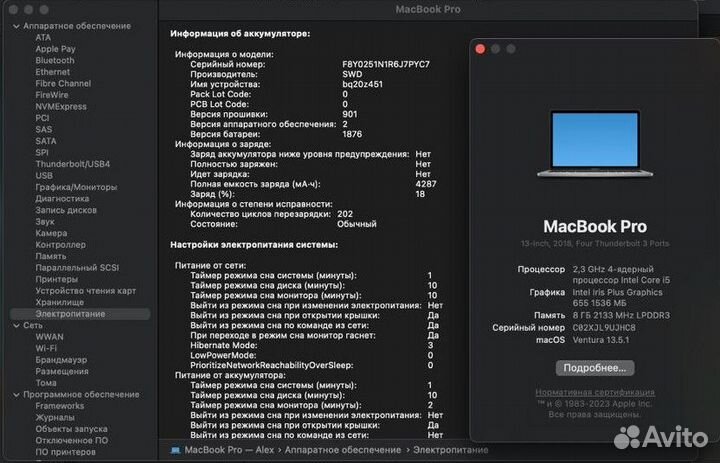This screenshot has width=720, height=463.
Task: Select Ethernet in hardware list
Action: tap(53, 72)
